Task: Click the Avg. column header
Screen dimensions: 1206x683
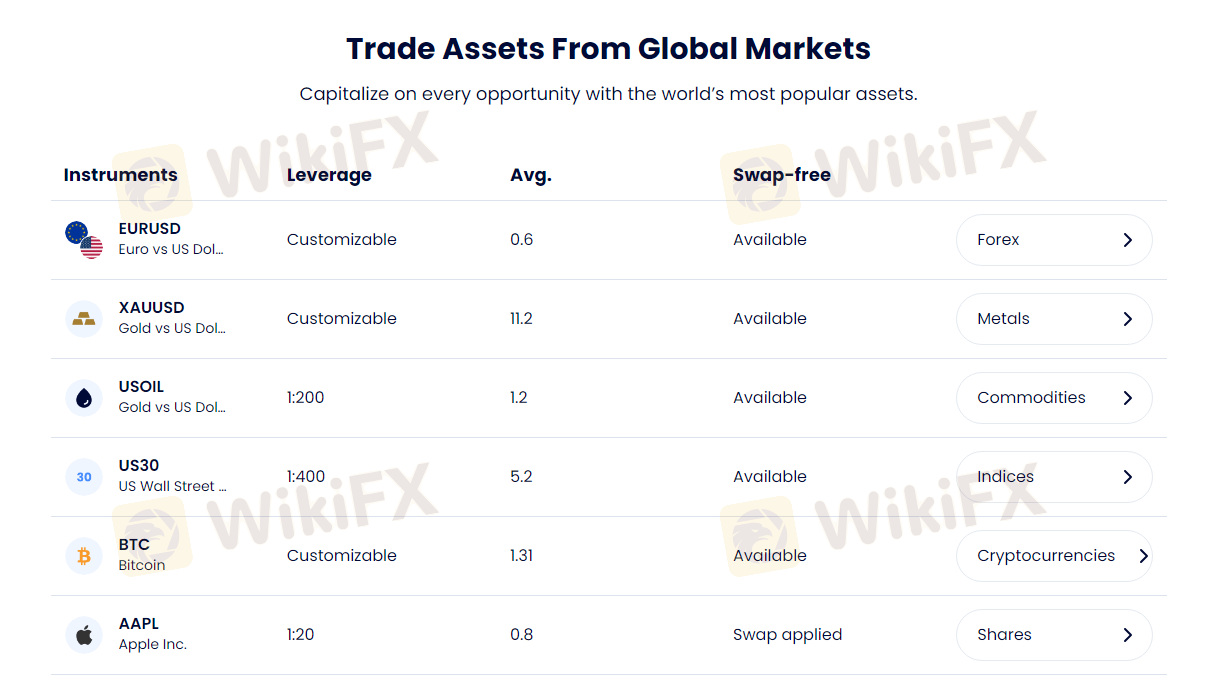Action: point(531,175)
